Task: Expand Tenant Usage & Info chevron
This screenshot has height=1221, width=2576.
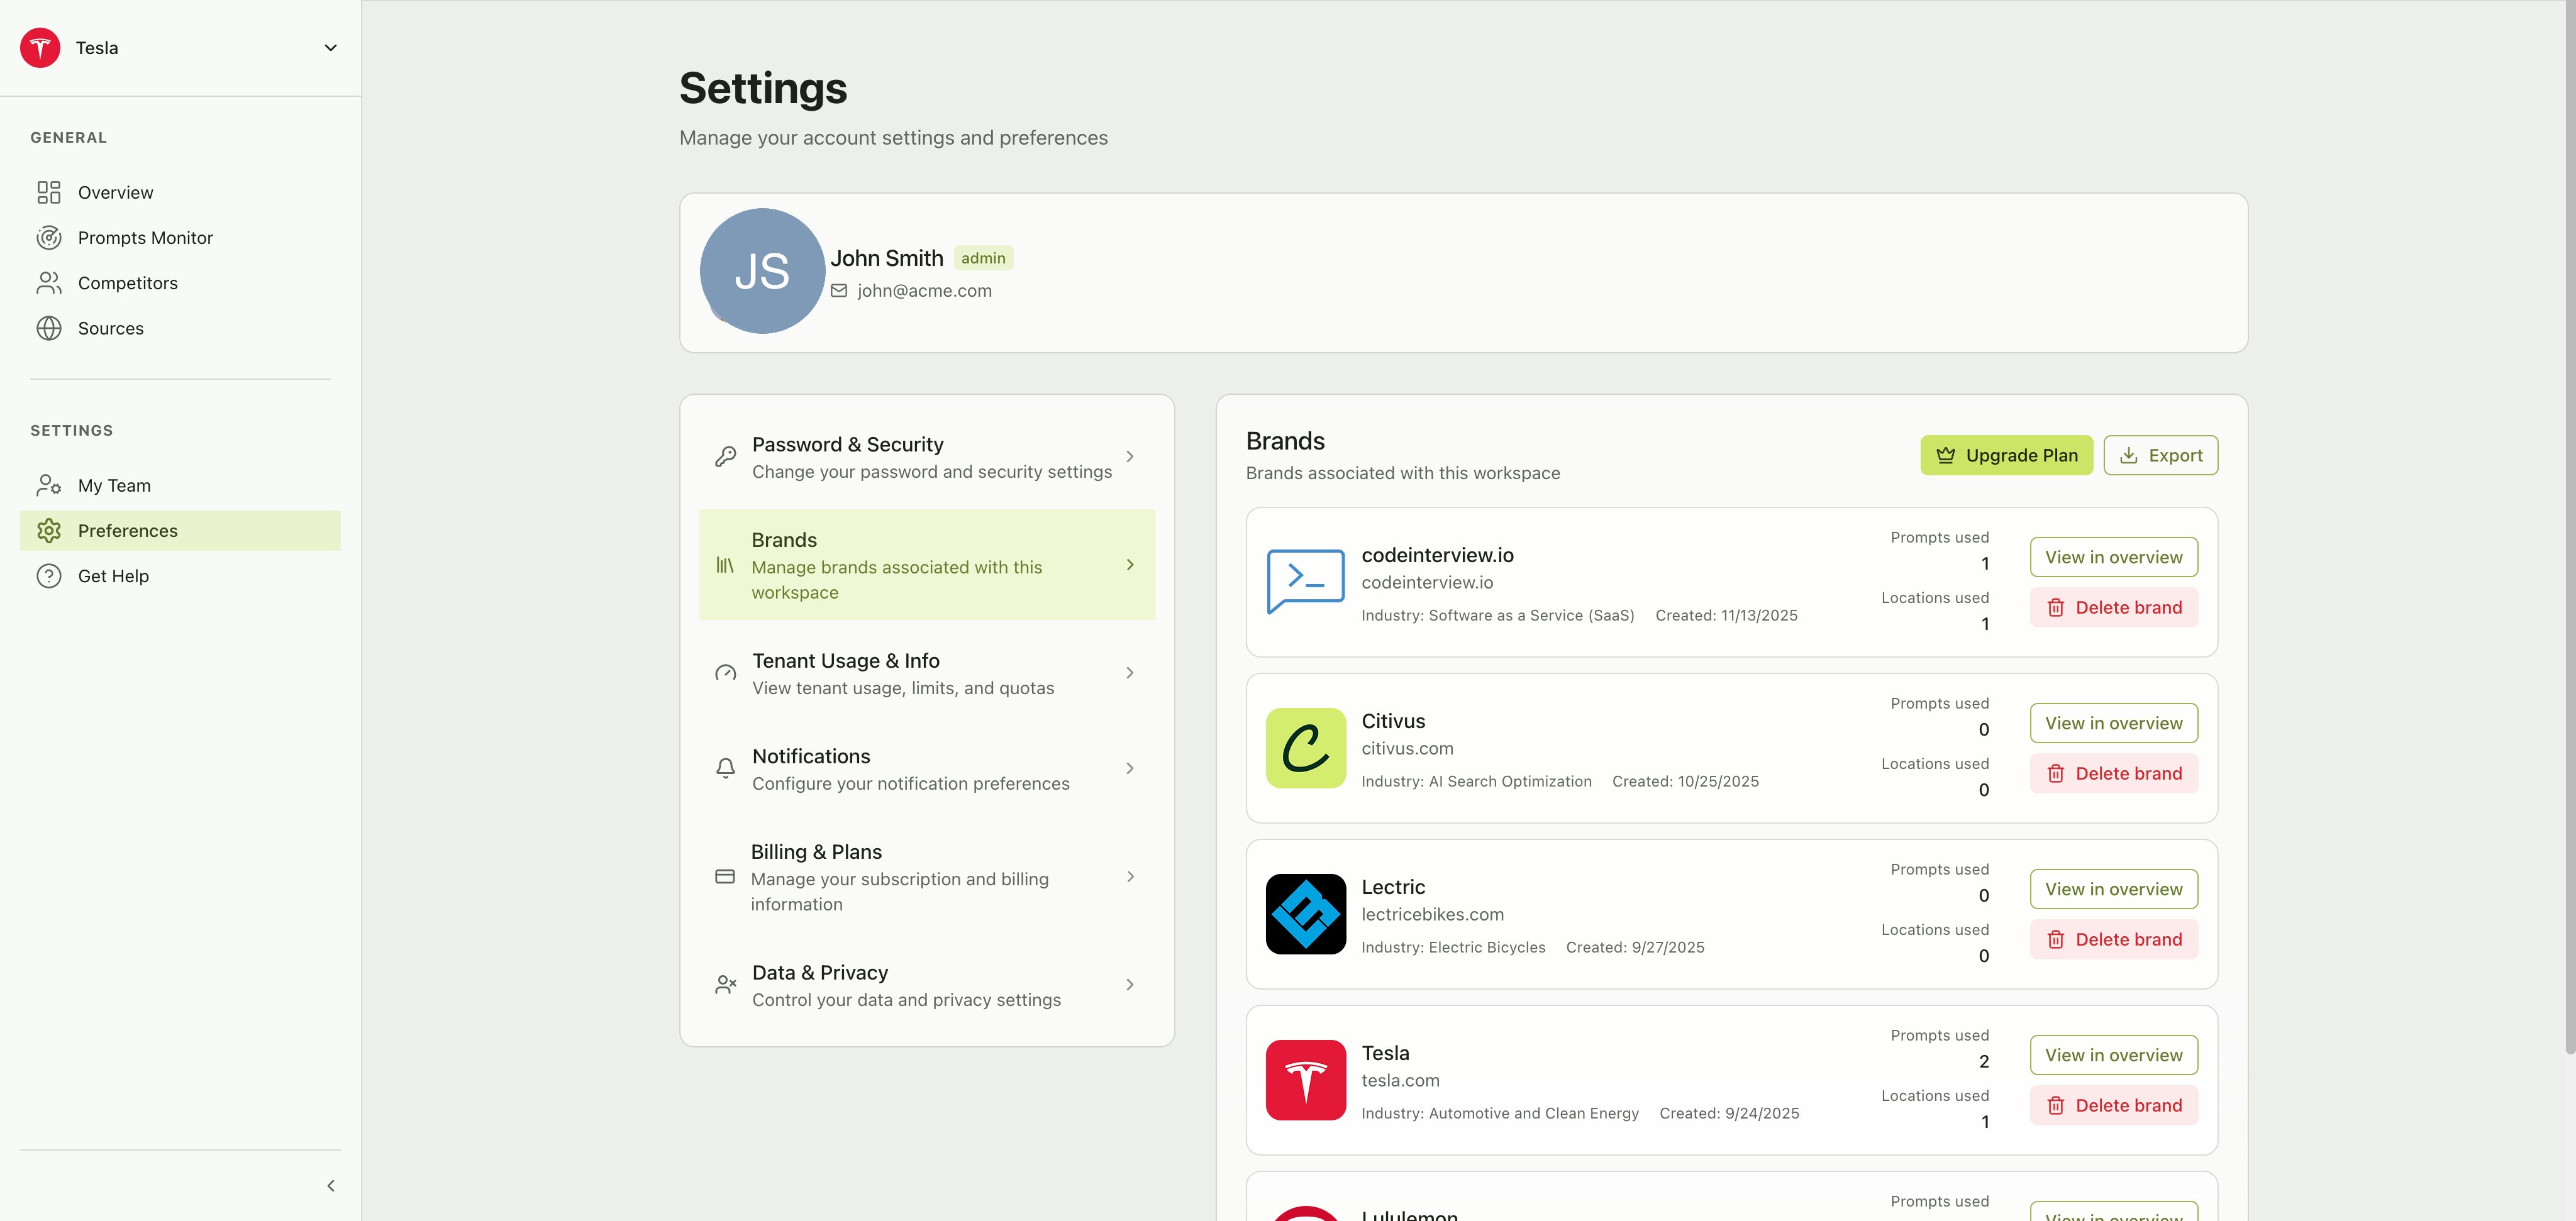Action: pos(1130,673)
